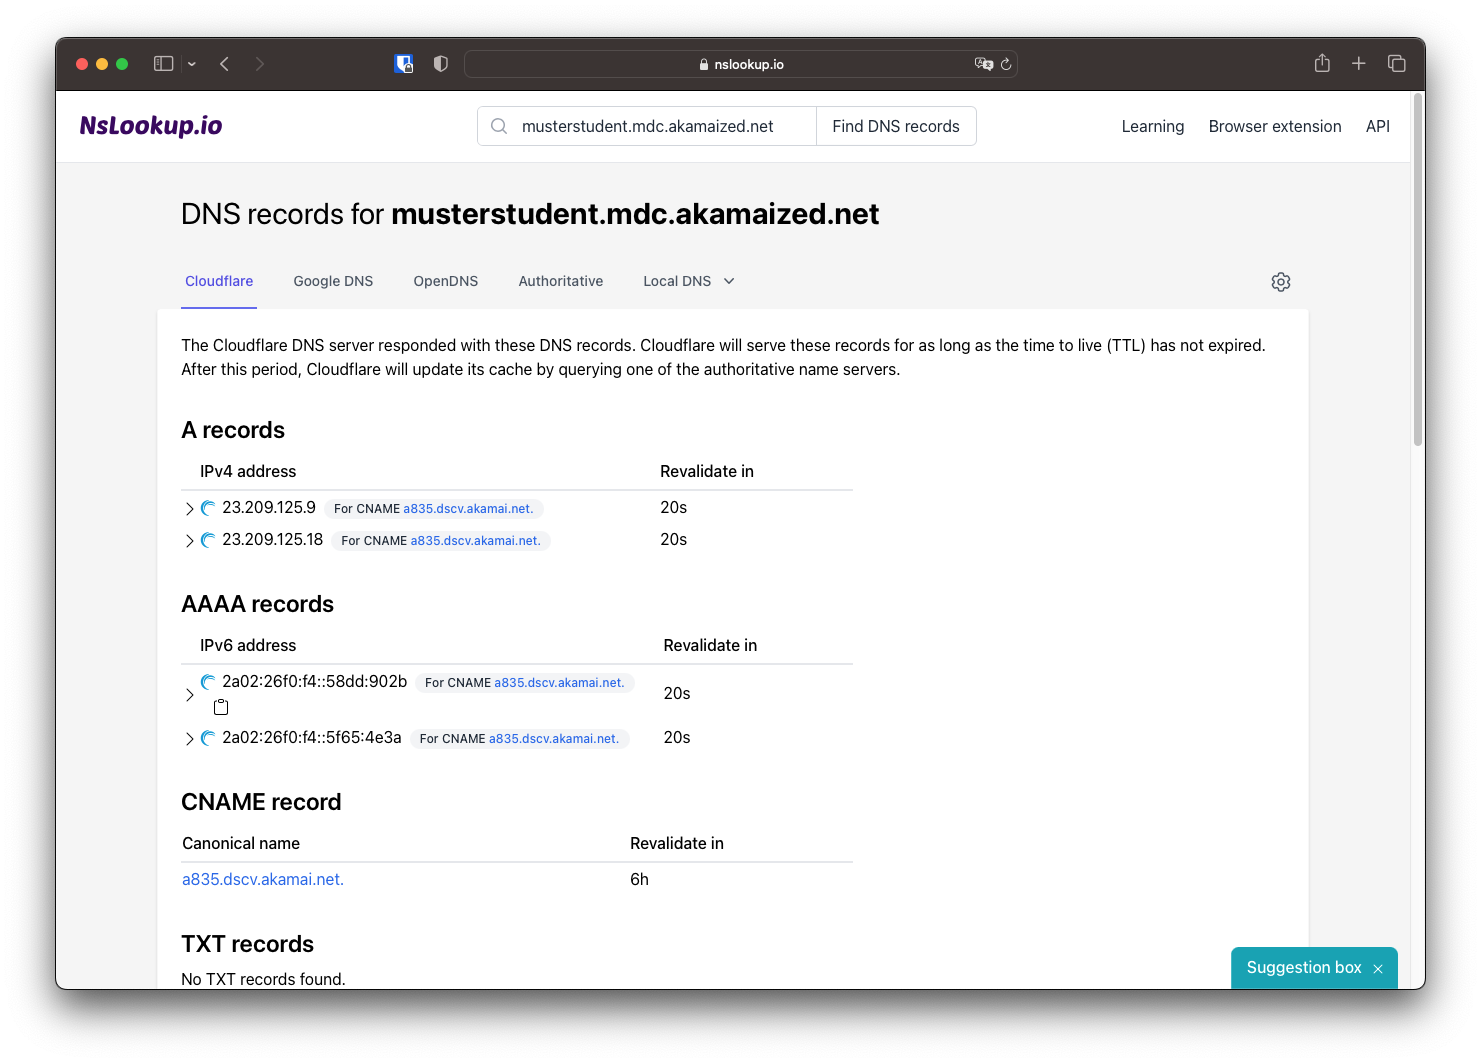Screen dimensions: 1481x1063
Task: Click the 'A records' heading
Action: coord(233,430)
